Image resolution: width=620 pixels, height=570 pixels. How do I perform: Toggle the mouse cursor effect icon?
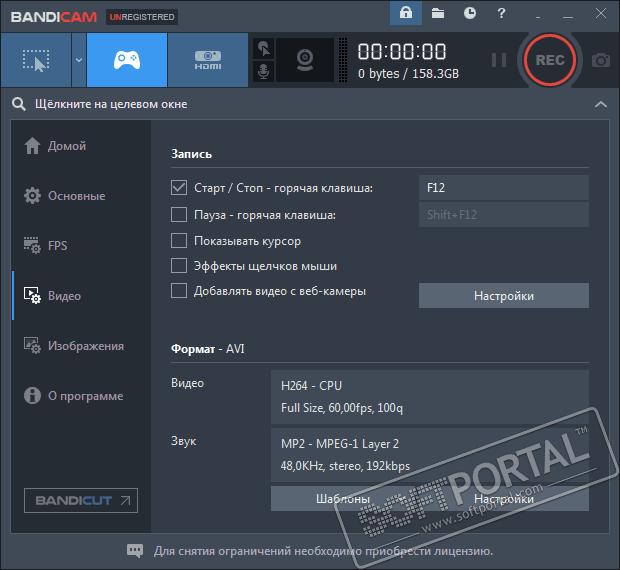263,49
